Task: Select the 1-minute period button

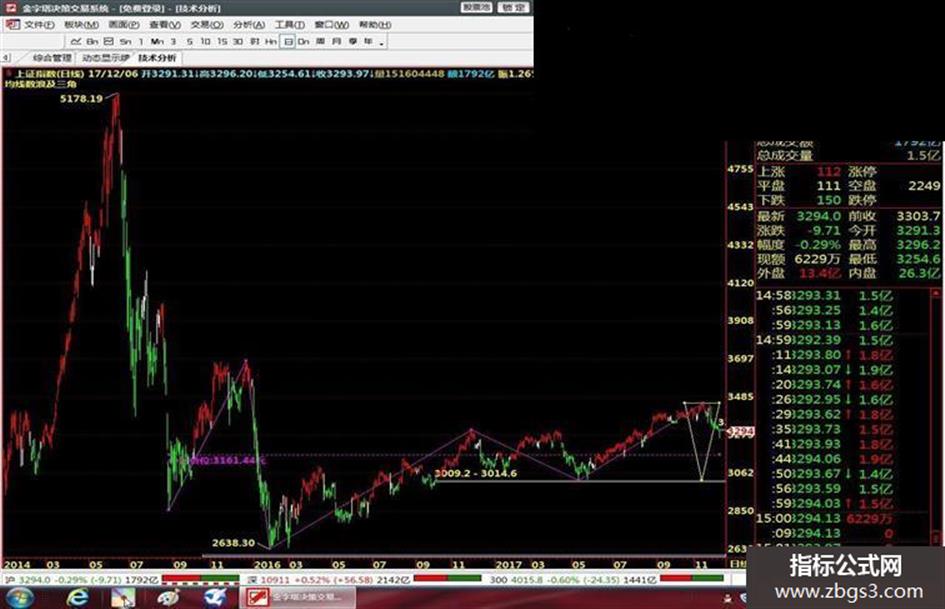Action: click(x=141, y=42)
